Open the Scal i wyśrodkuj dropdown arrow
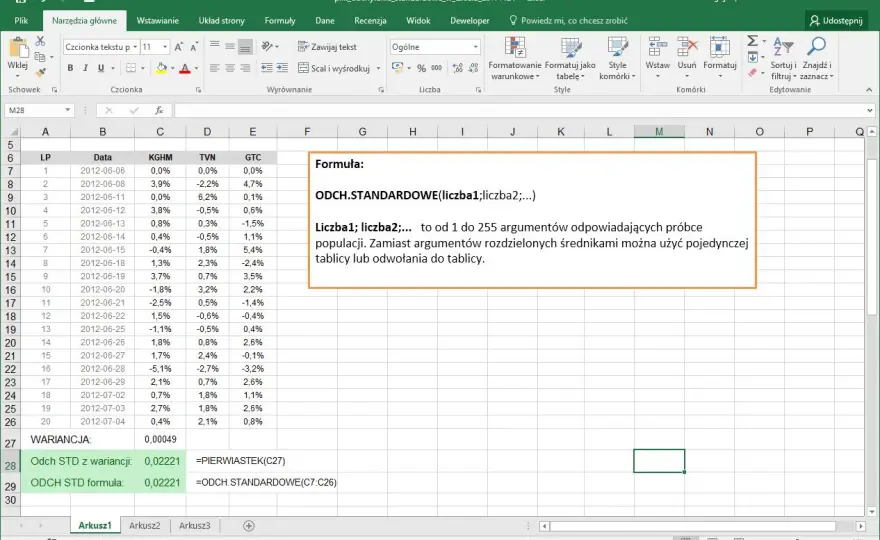The image size is (880, 540). 378,68
